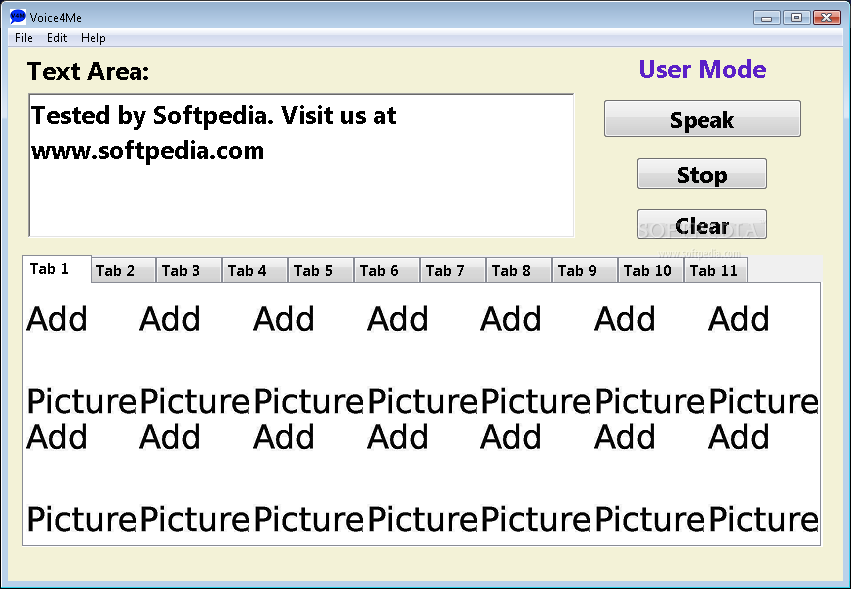Switch to Tab 3

click(189, 270)
